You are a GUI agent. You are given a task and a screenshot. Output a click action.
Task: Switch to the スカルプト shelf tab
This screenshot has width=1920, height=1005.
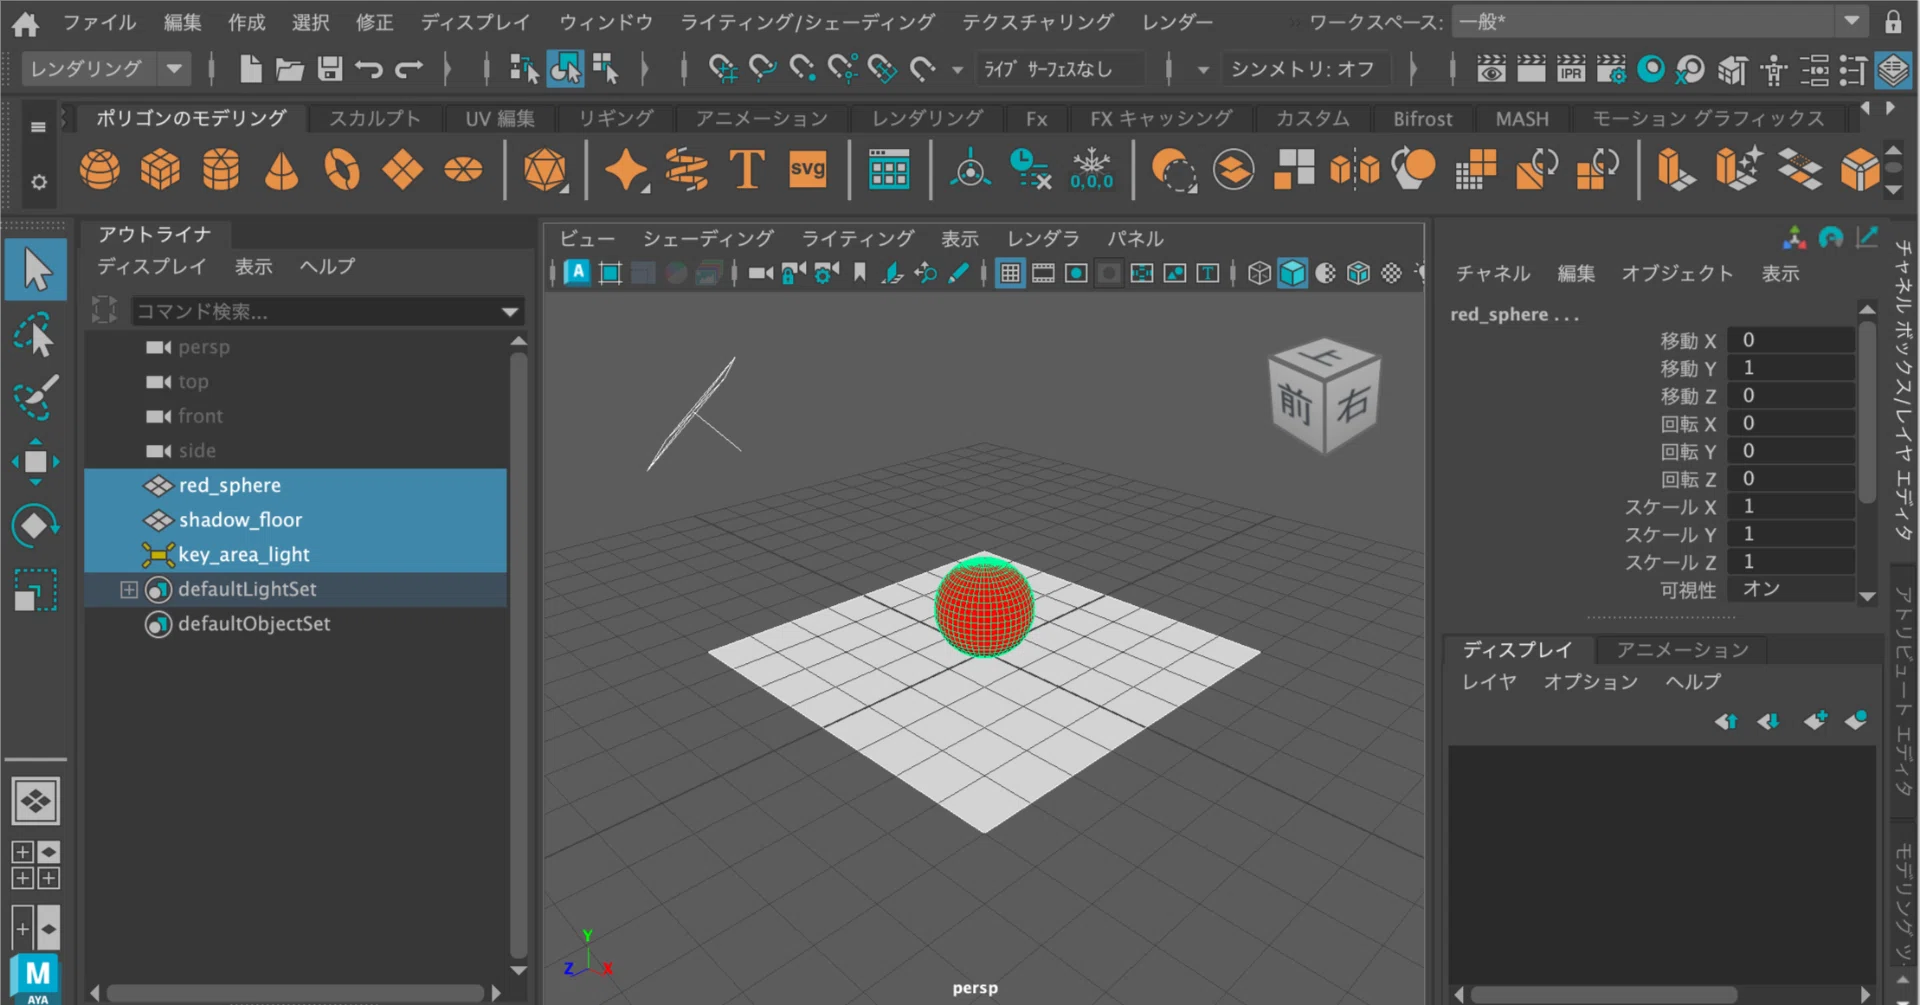[x=375, y=119]
